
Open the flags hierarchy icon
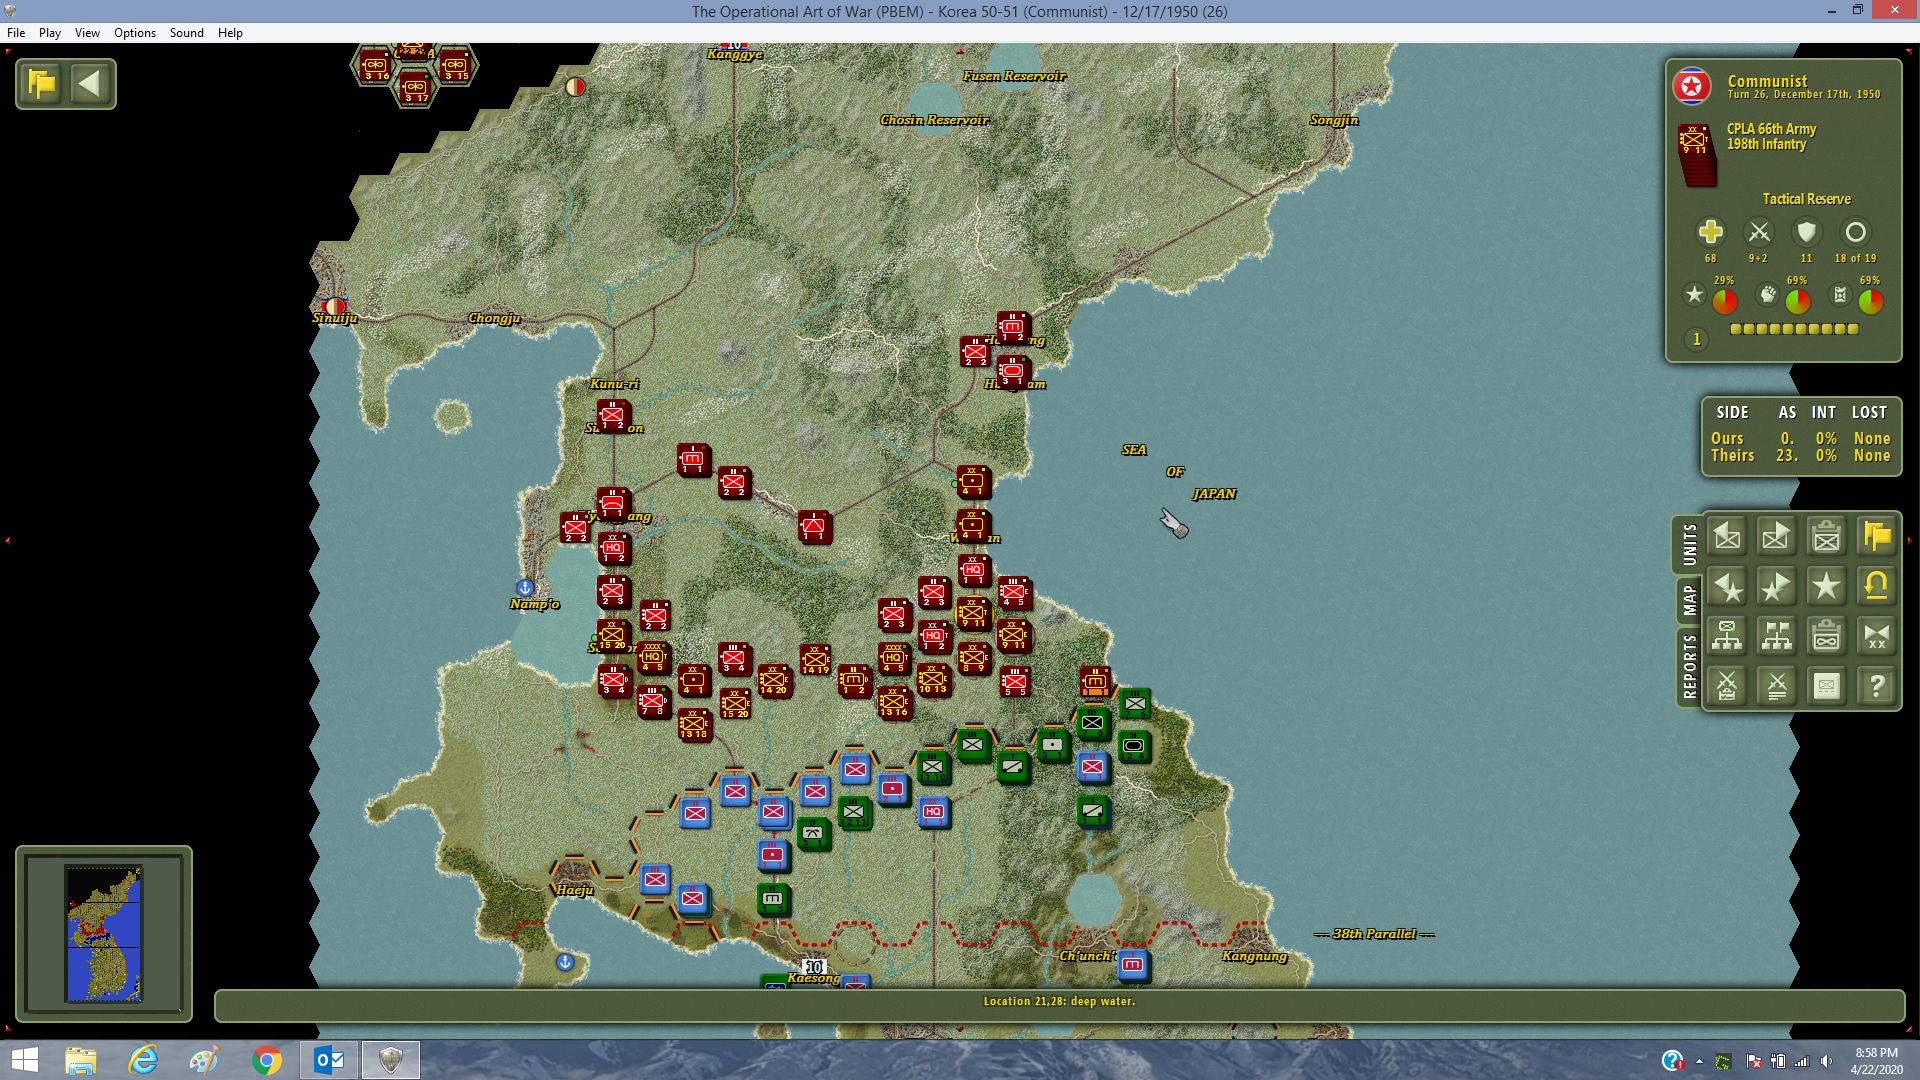pyautogui.click(x=1777, y=636)
